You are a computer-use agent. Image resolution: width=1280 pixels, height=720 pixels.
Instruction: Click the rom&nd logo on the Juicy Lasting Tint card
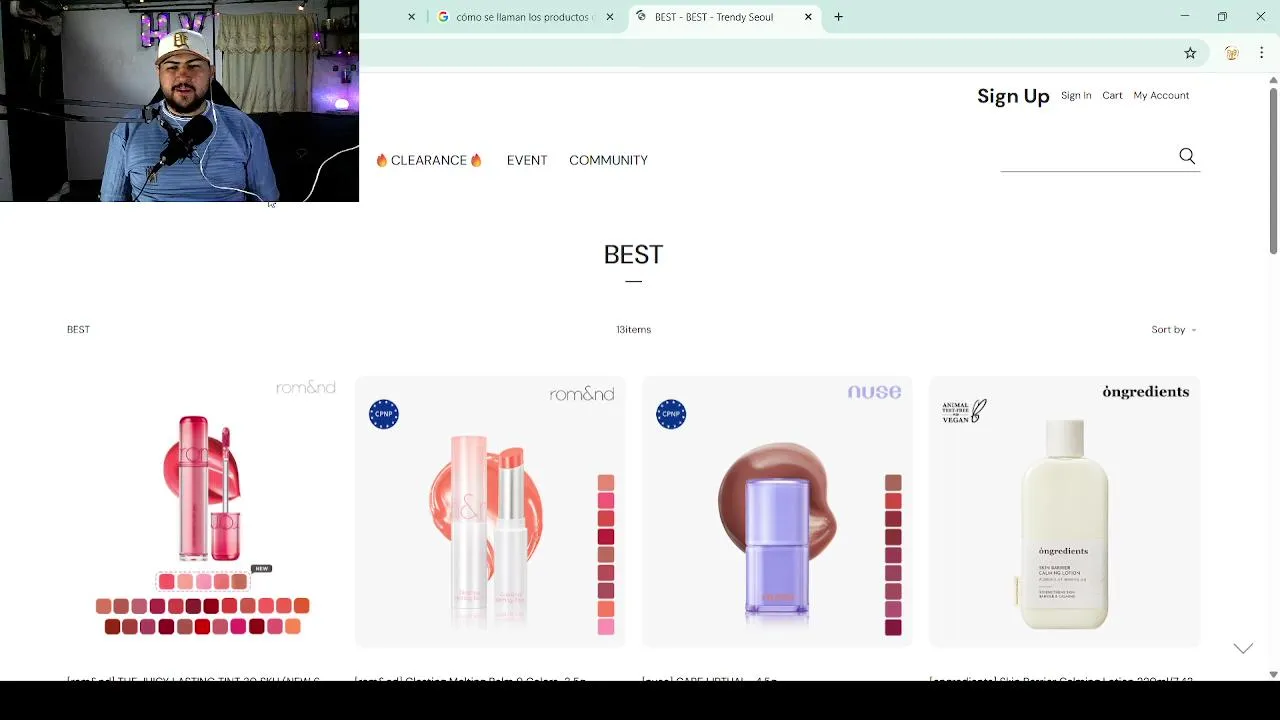pos(306,388)
